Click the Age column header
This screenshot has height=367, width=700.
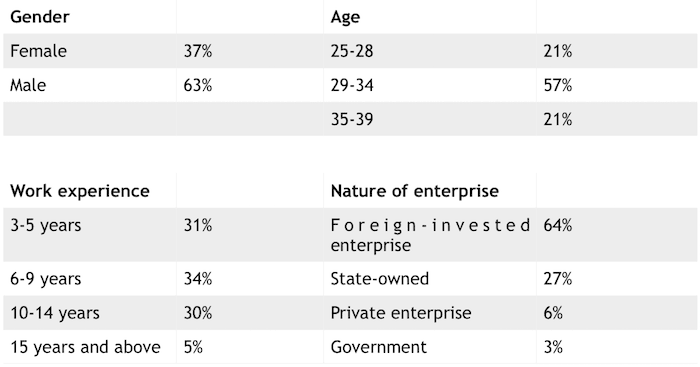(345, 17)
